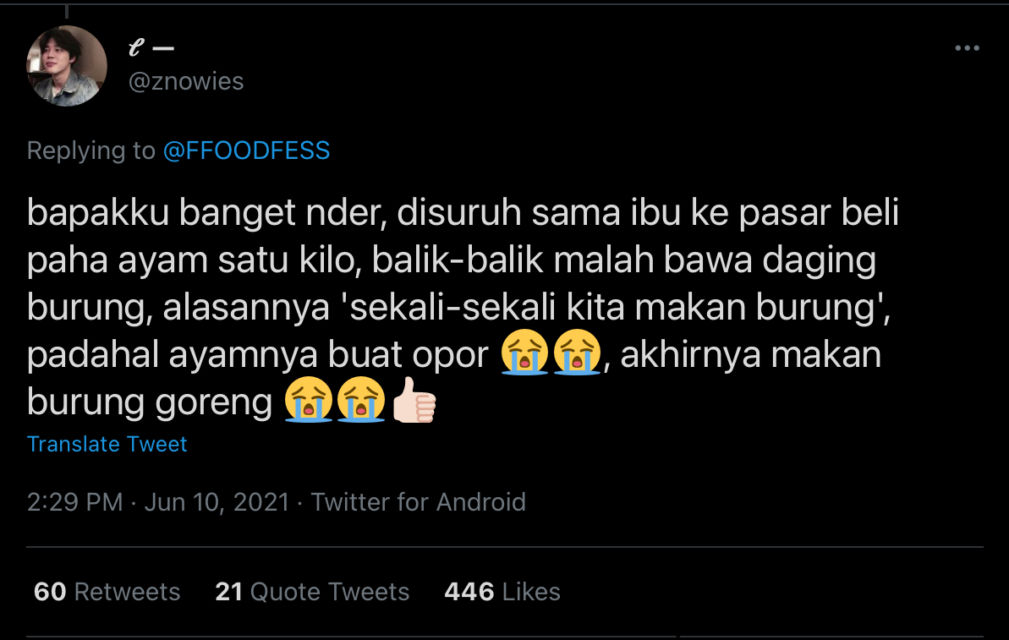Click the 2:29 PM timestamp
Image resolution: width=1009 pixels, height=640 pixels.
[x=74, y=502]
